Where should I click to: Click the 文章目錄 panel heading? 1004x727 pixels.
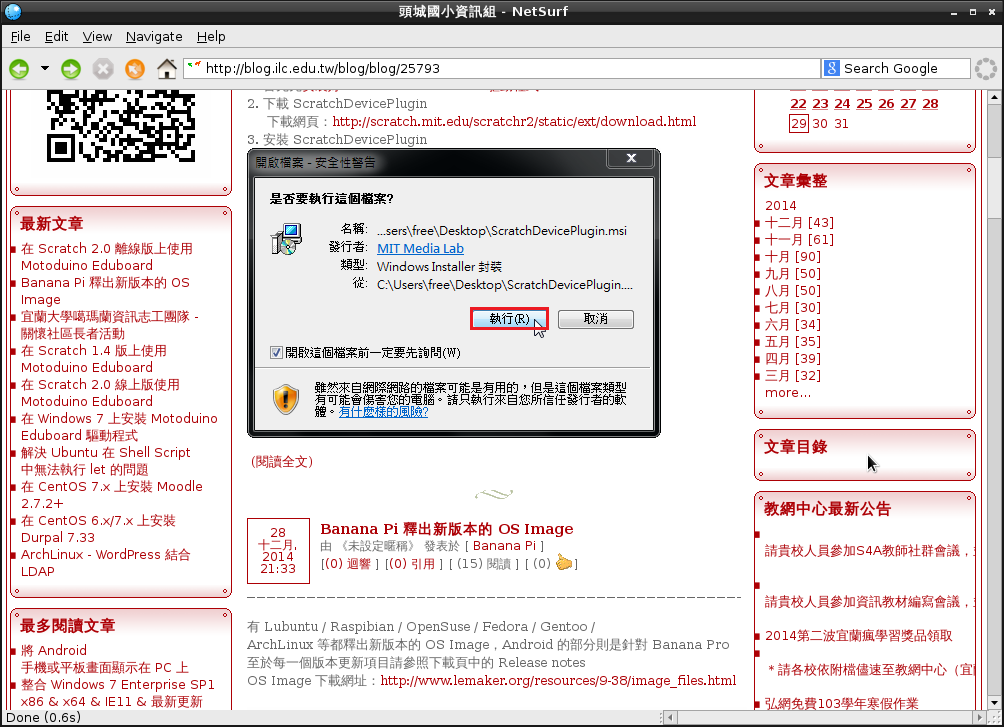tap(795, 446)
